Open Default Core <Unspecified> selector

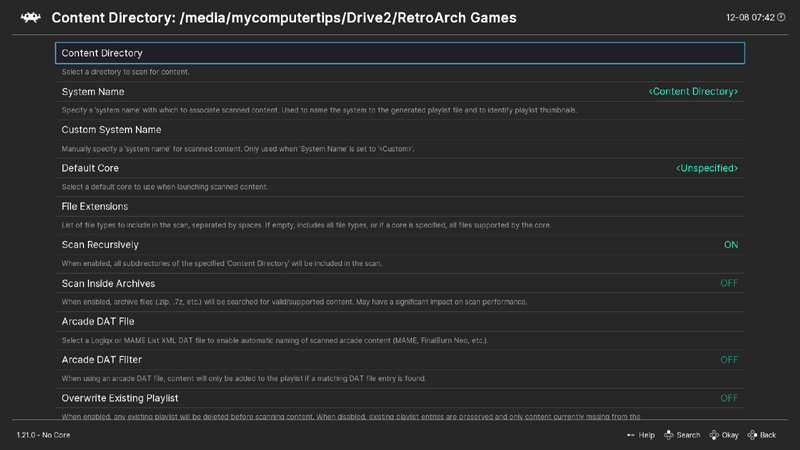pos(706,168)
